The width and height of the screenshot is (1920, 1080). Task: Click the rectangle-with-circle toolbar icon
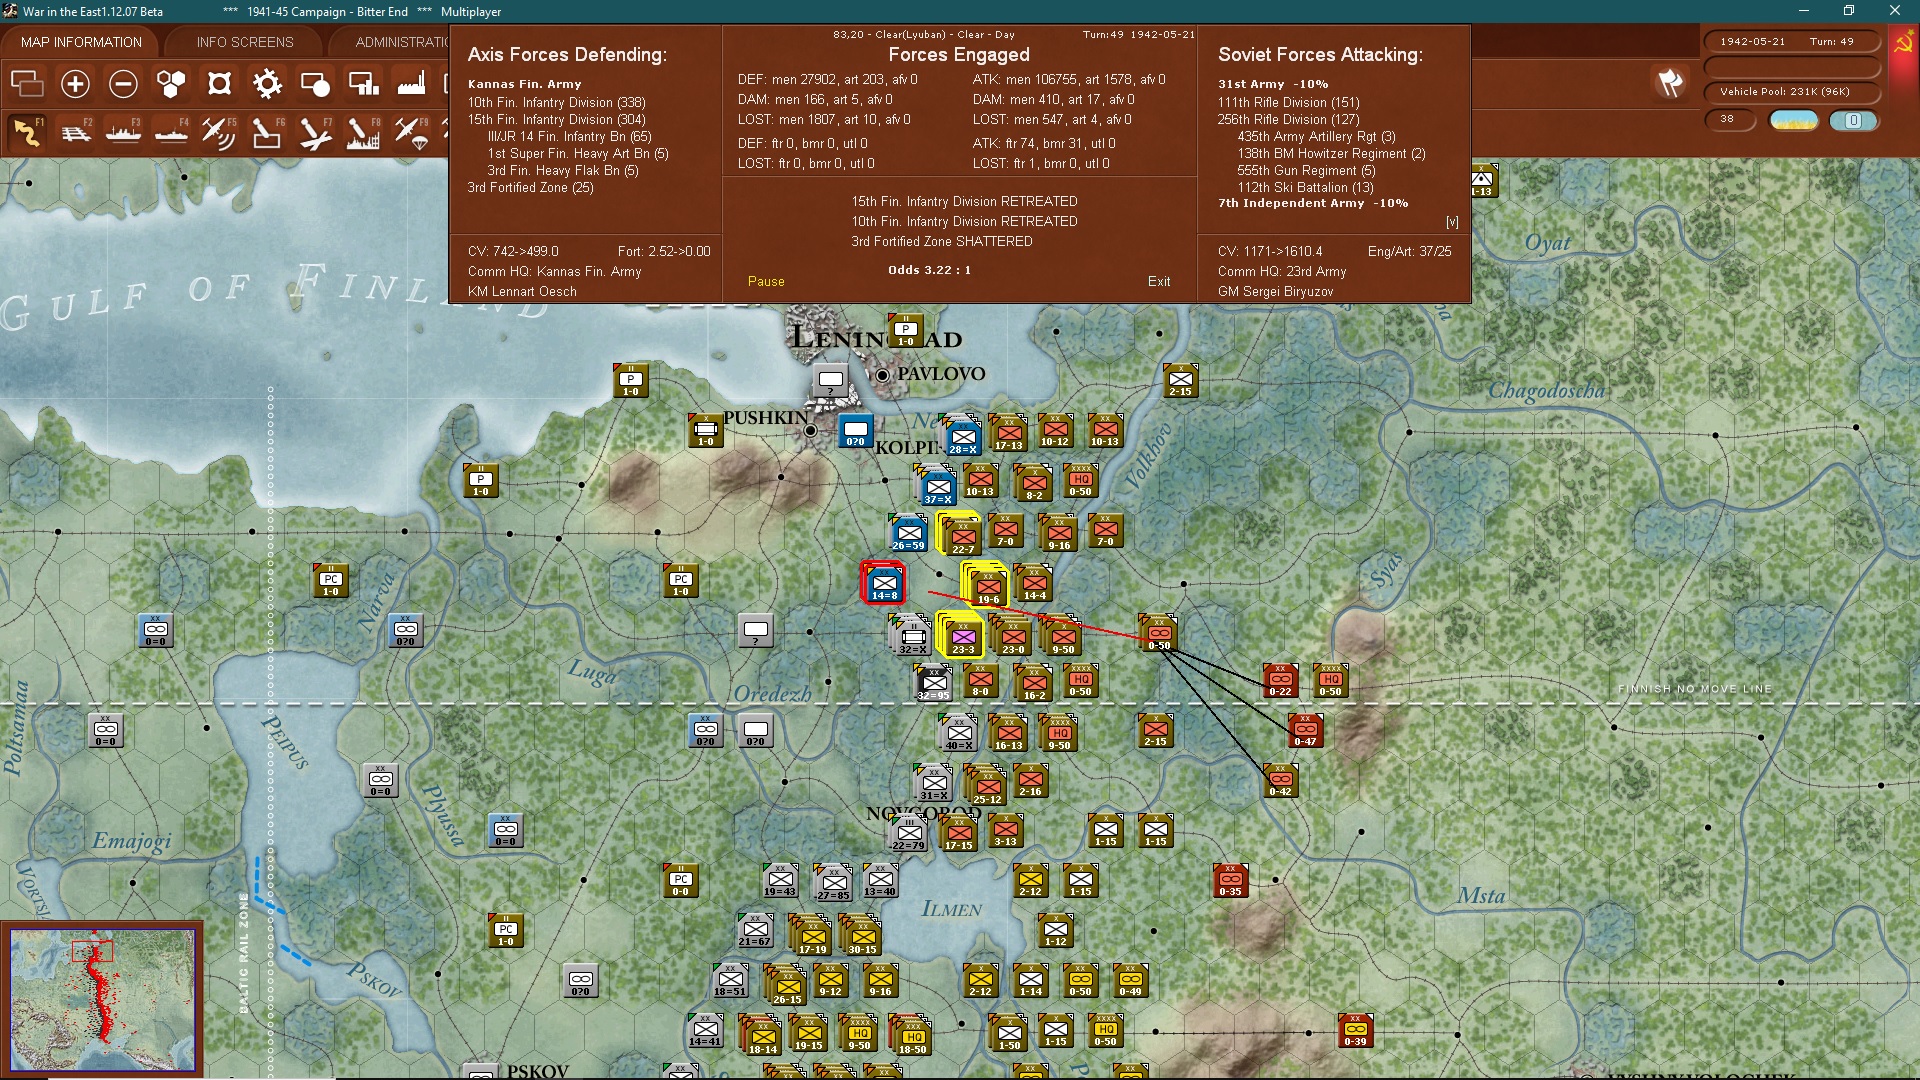[315, 84]
